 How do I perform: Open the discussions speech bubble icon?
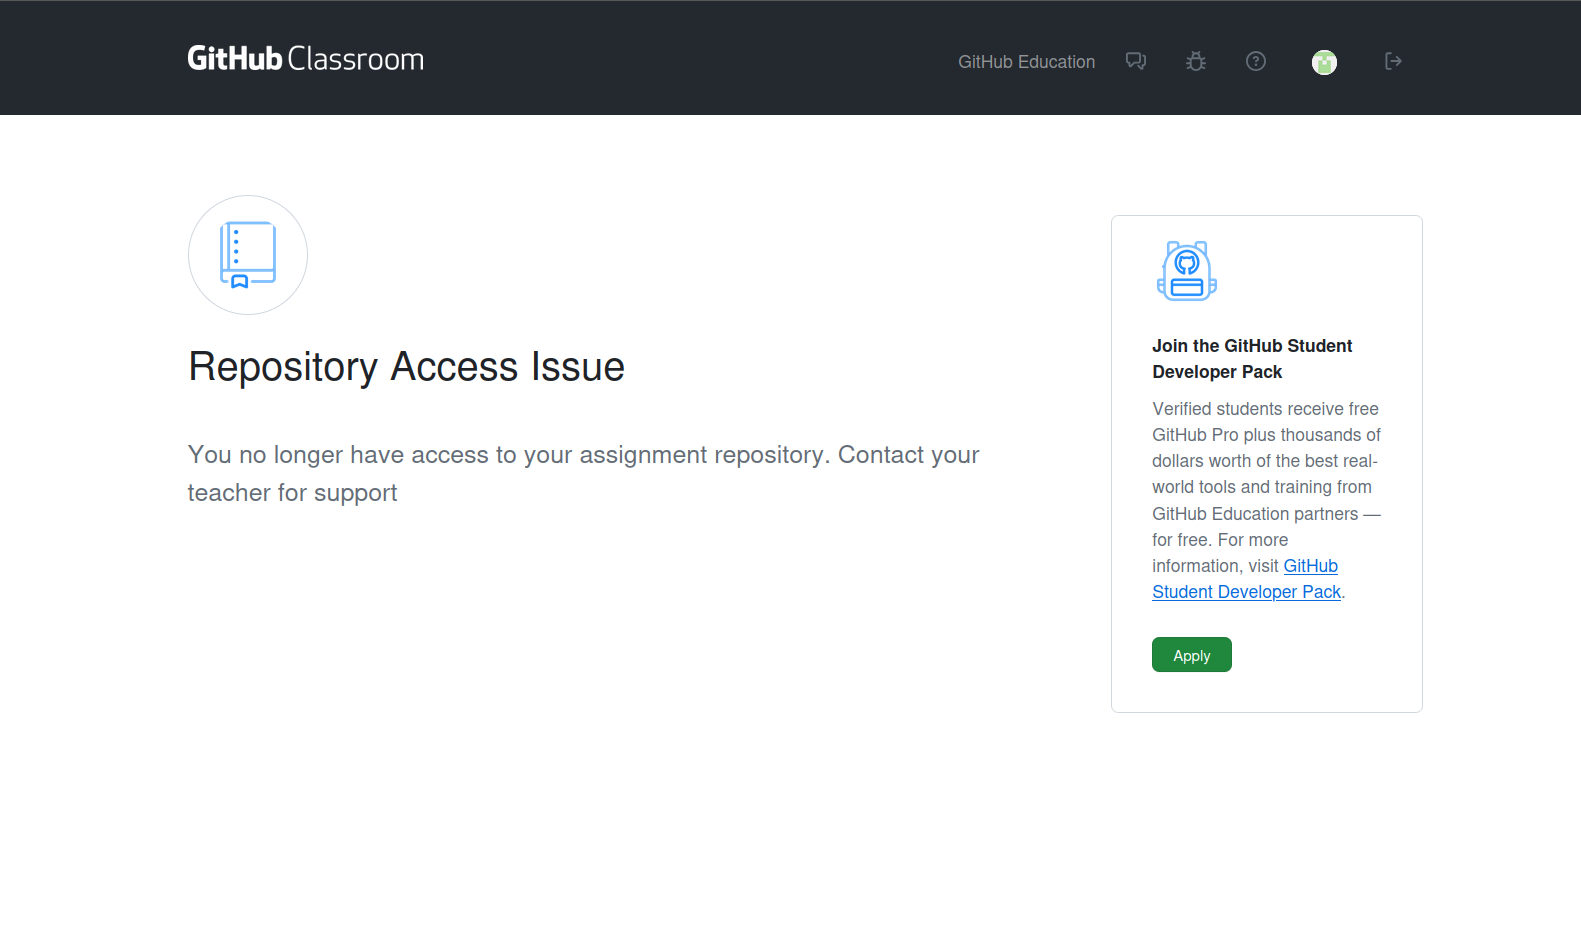1136,61
